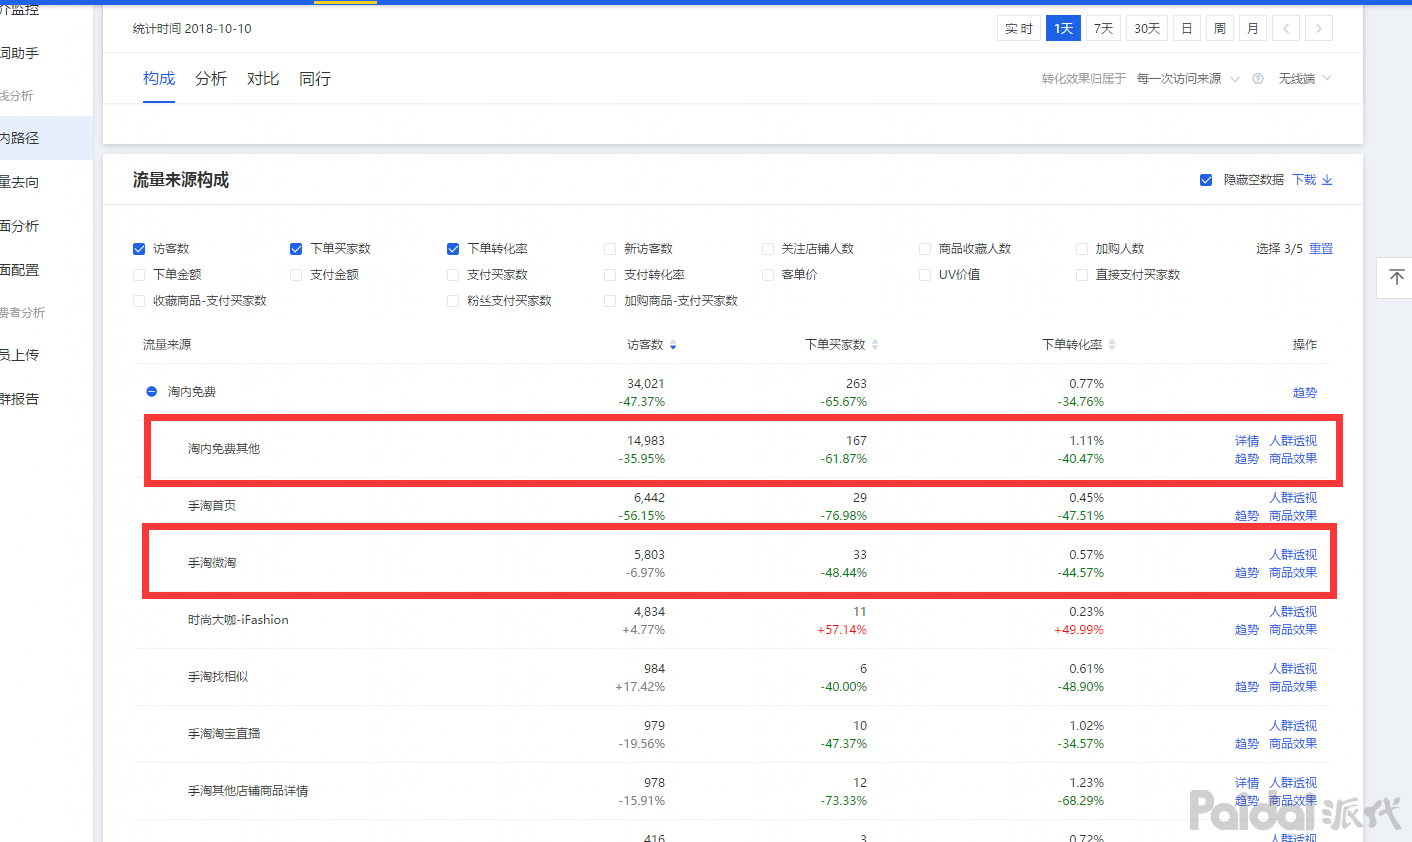Image resolution: width=1412 pixels, height=842 pixels.
Task: Switch to the 同行 tab
Action: pyautogui.click(x=315, y=79)
